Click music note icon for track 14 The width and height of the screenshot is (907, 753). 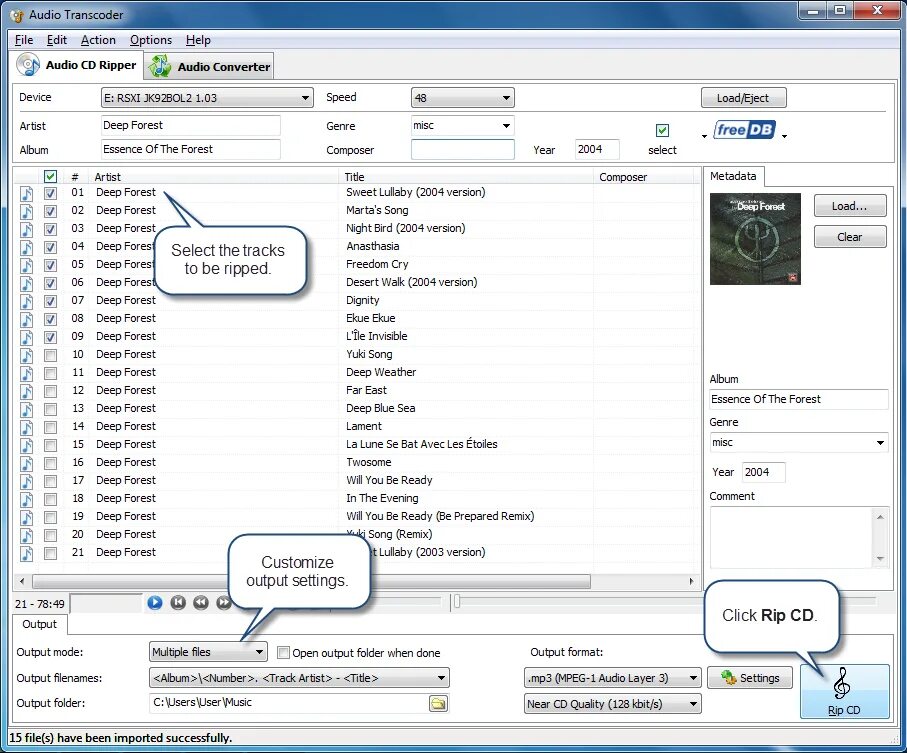tap(27, 427)
